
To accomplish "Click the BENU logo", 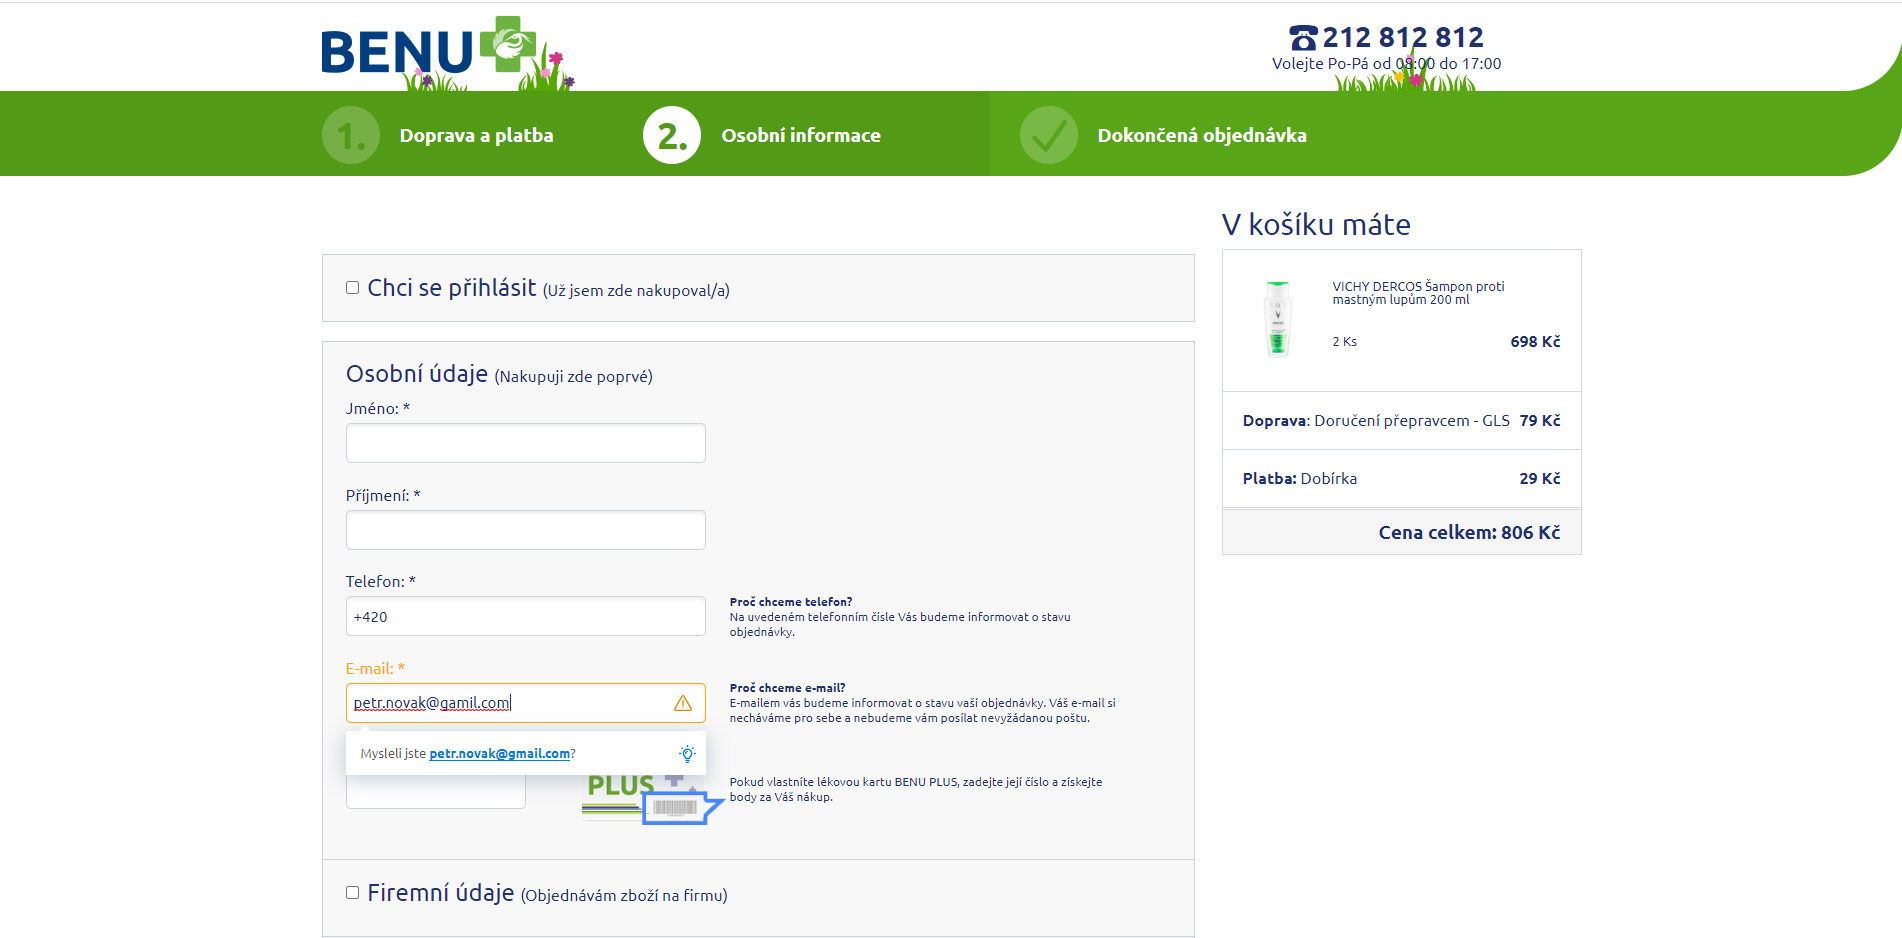I will tap(430, 50).
